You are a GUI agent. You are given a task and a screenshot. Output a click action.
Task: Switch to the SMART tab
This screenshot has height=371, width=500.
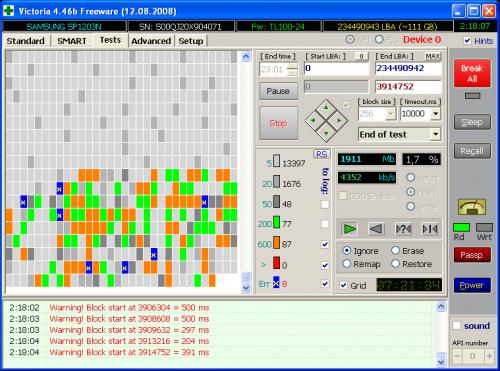pyautogui.click(x=72, y=41)
